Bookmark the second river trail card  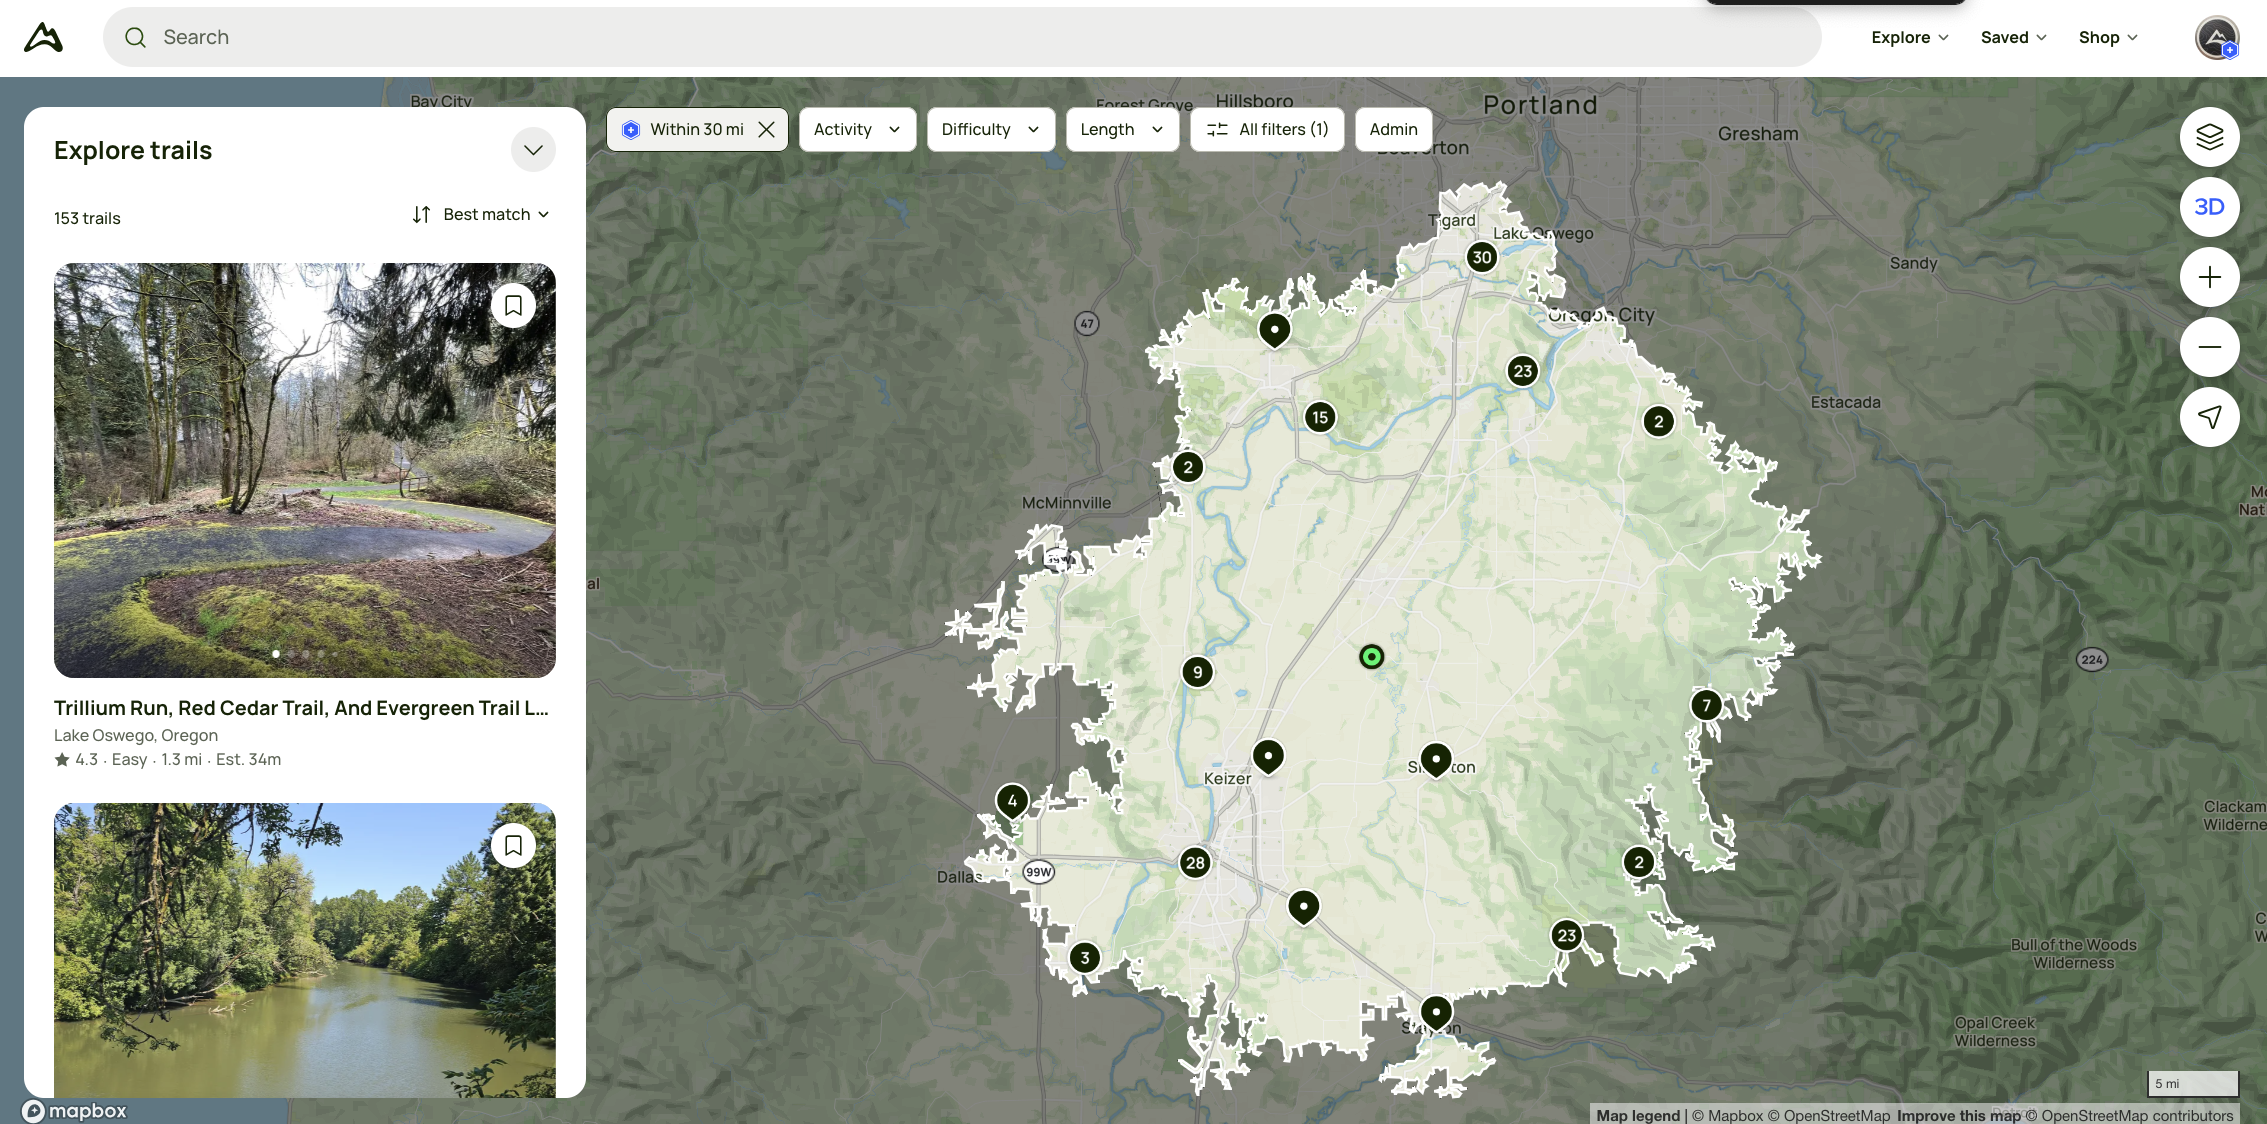coord(513,845)
